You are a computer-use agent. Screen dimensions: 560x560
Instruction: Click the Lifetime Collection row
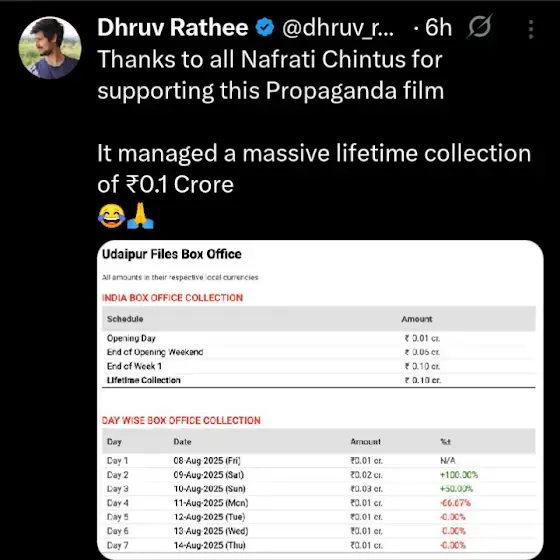point(319,380)
